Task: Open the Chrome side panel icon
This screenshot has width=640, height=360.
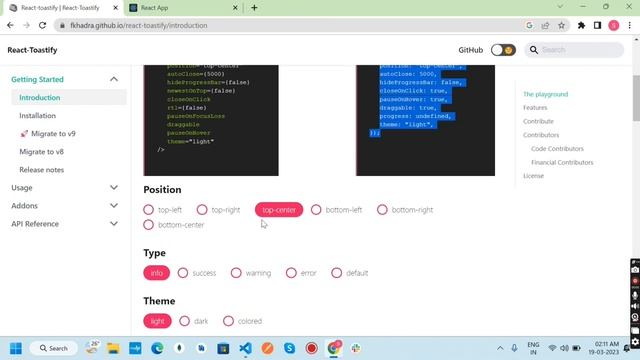Action: tap(597, 25)
